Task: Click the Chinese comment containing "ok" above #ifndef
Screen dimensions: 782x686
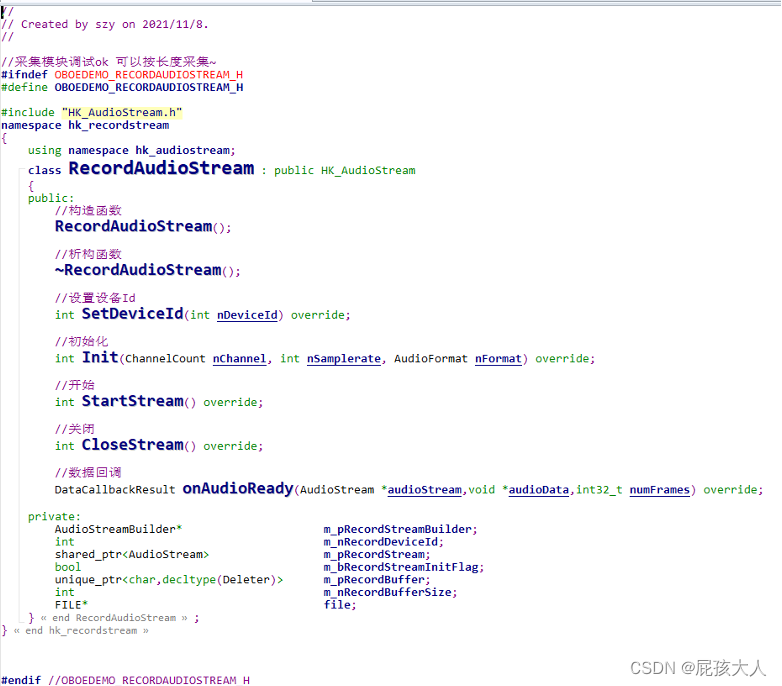Action: (x=109, y=62)
